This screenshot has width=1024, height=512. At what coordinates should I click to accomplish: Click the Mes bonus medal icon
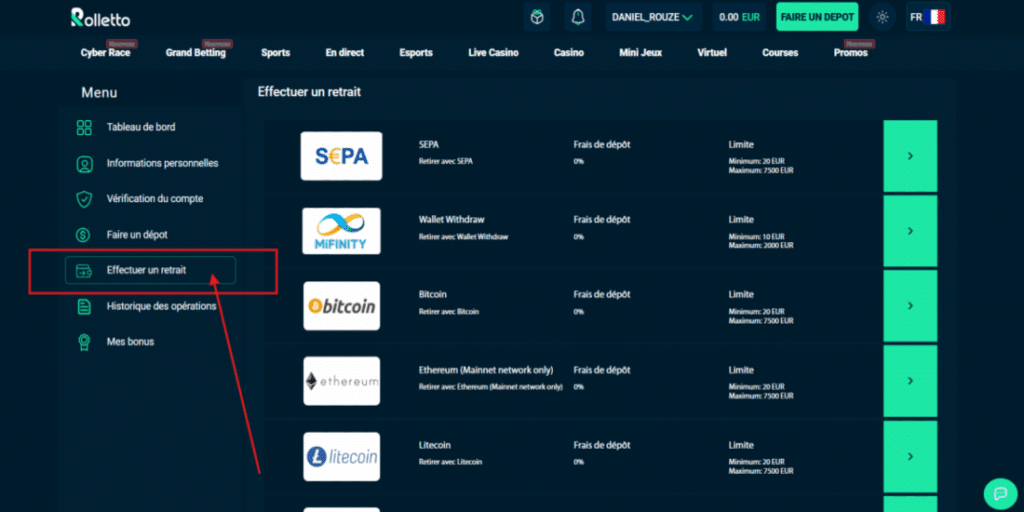click(84, 342)
